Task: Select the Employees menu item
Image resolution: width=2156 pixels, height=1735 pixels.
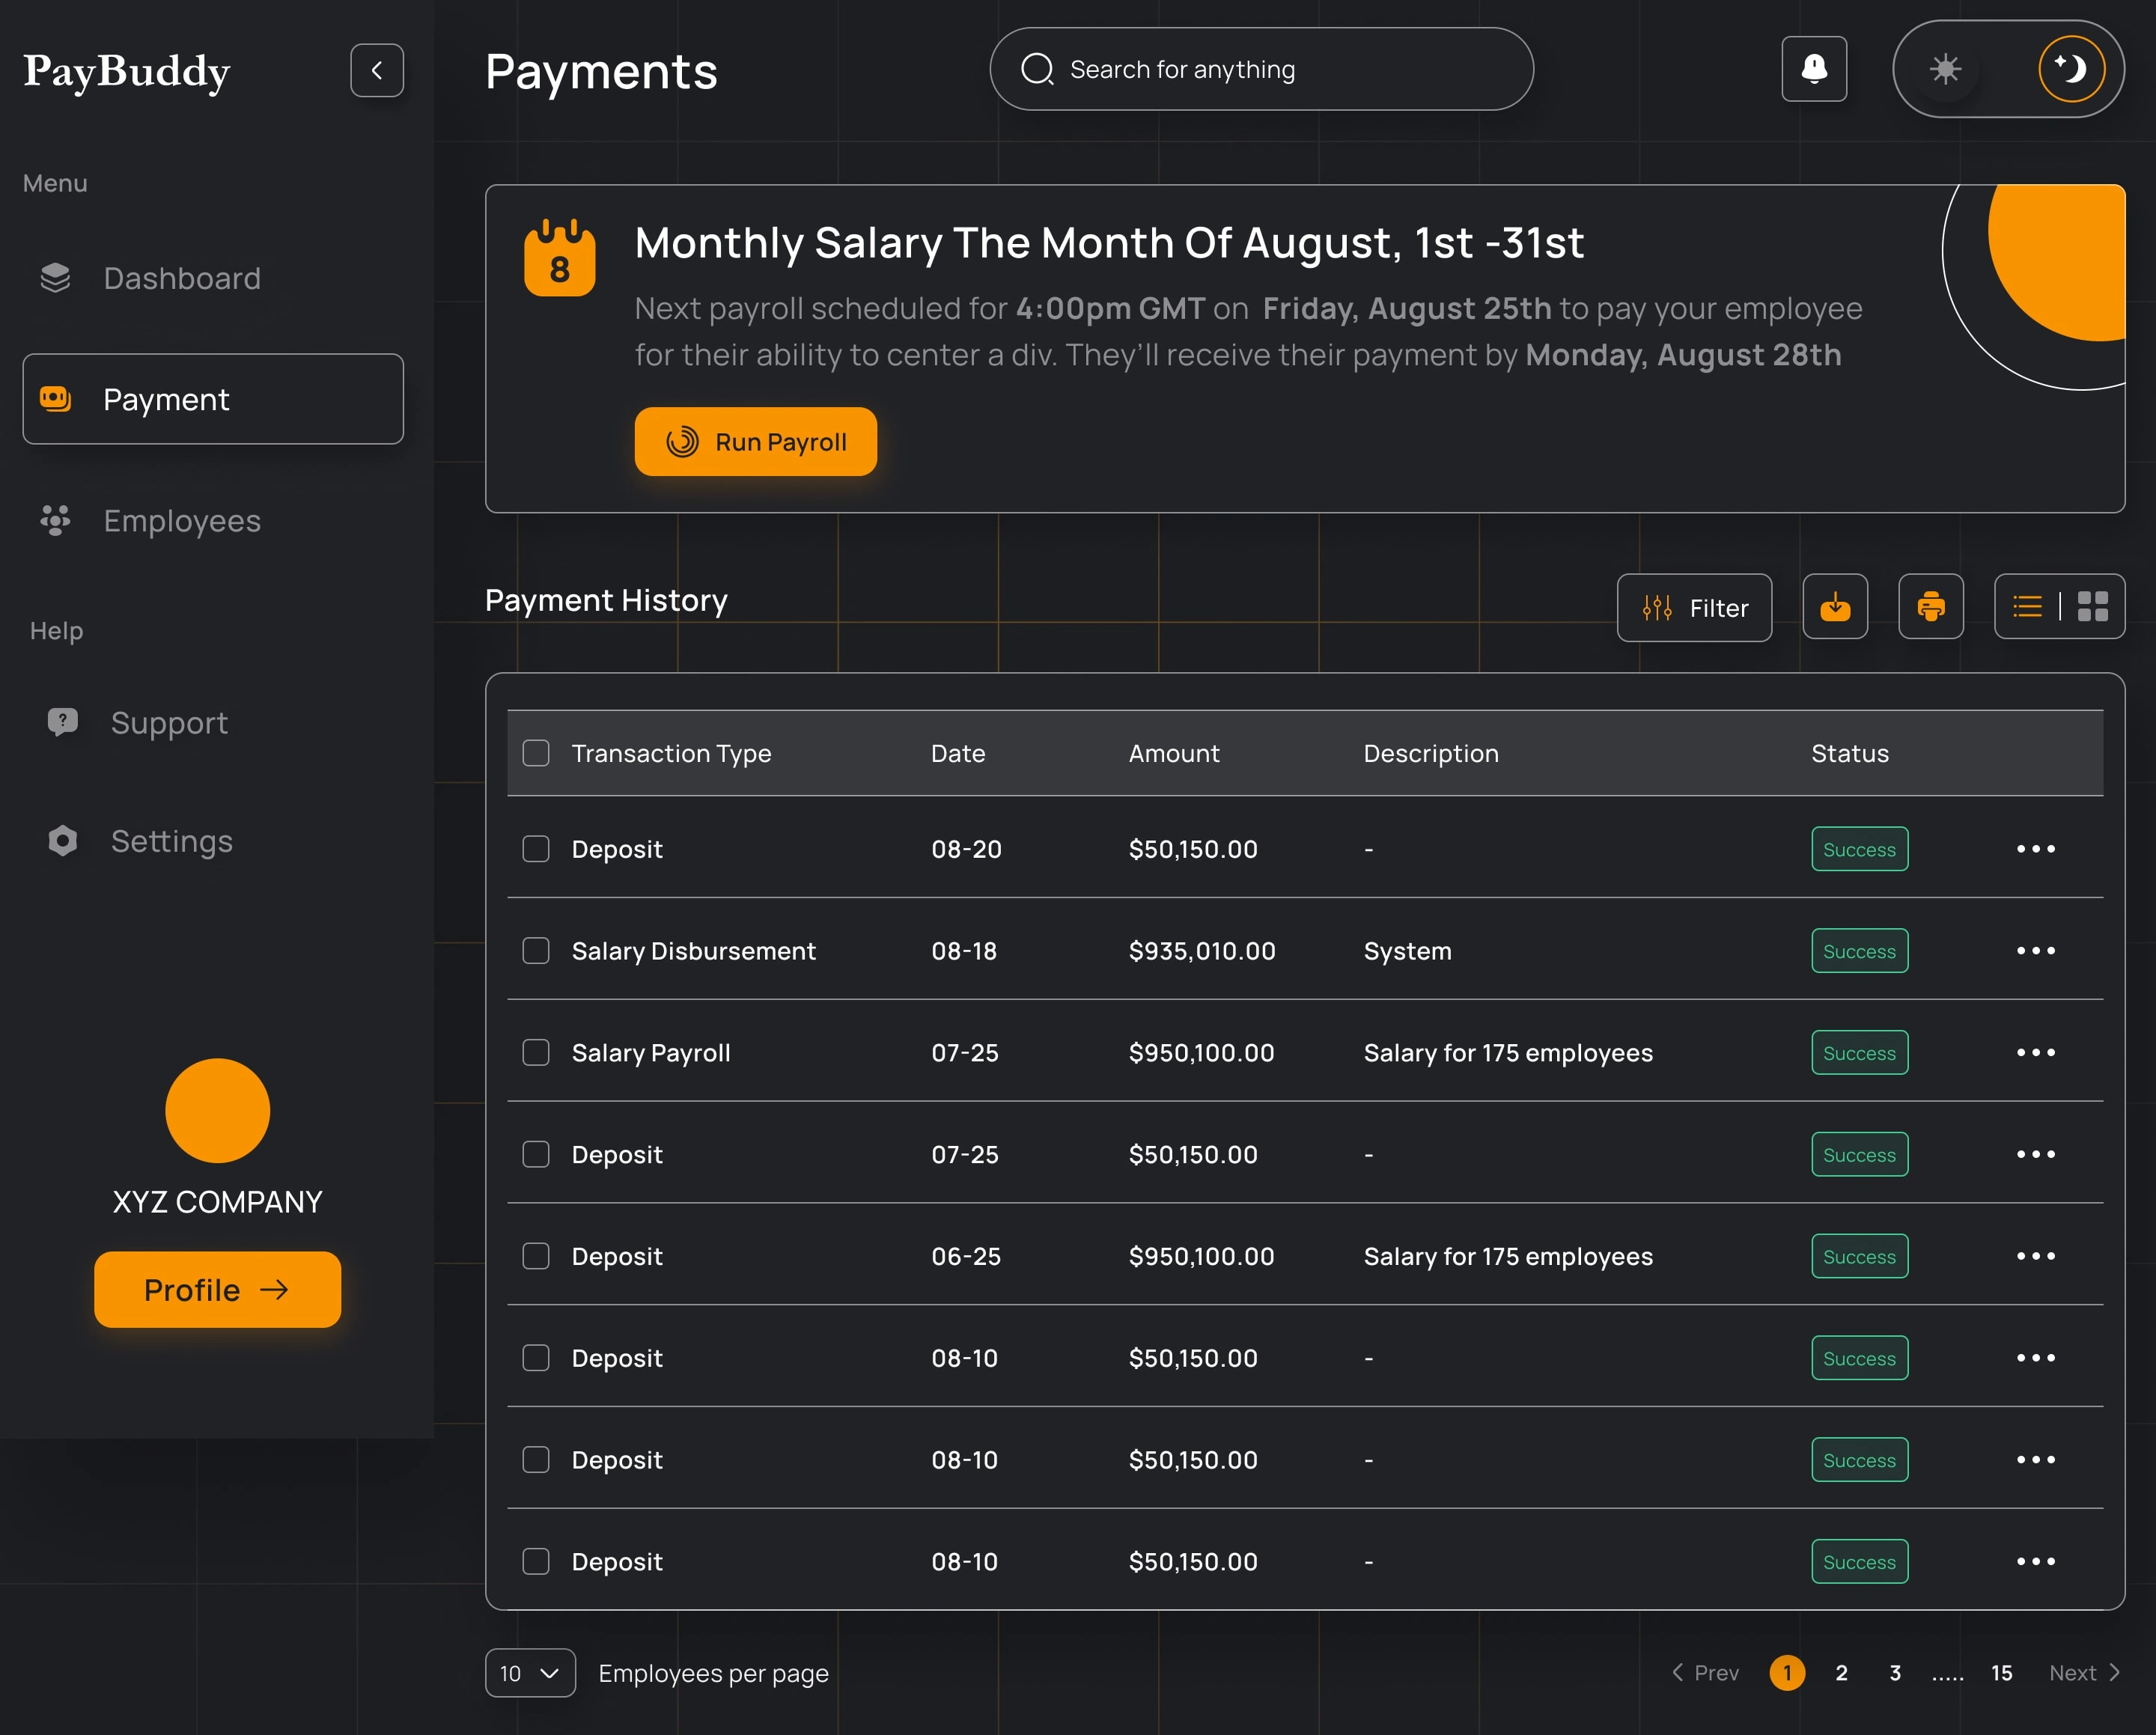Action: click(183, 519)
